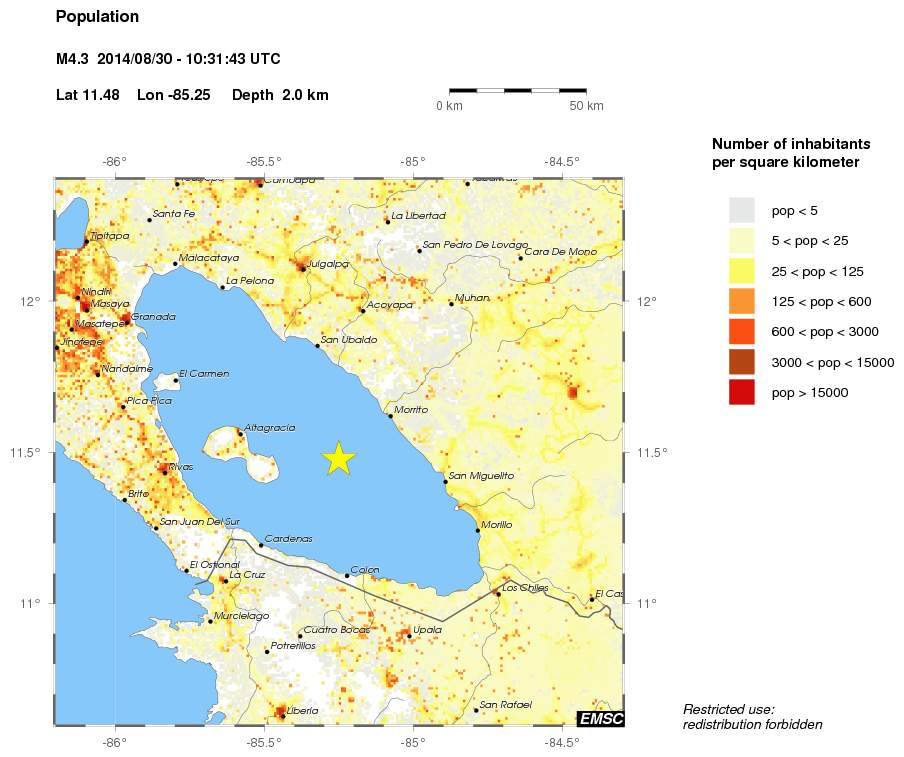The height and width of the screenshot is (757, 904).
Task: Click the Altagracia marker on the island
Action: [x=240, y=433]
